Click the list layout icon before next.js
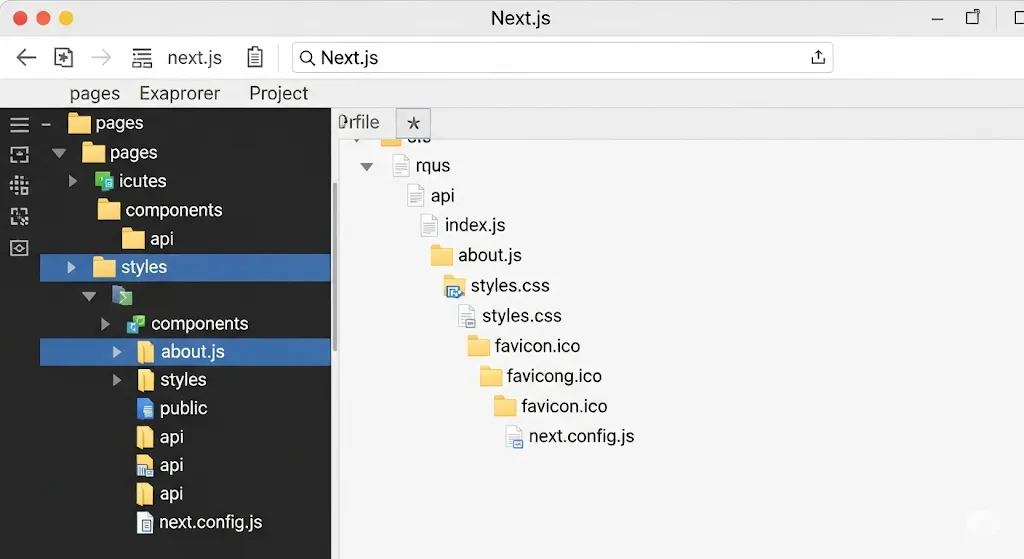The width and height of the screenshot is (1024, 559). click(142, 57)
